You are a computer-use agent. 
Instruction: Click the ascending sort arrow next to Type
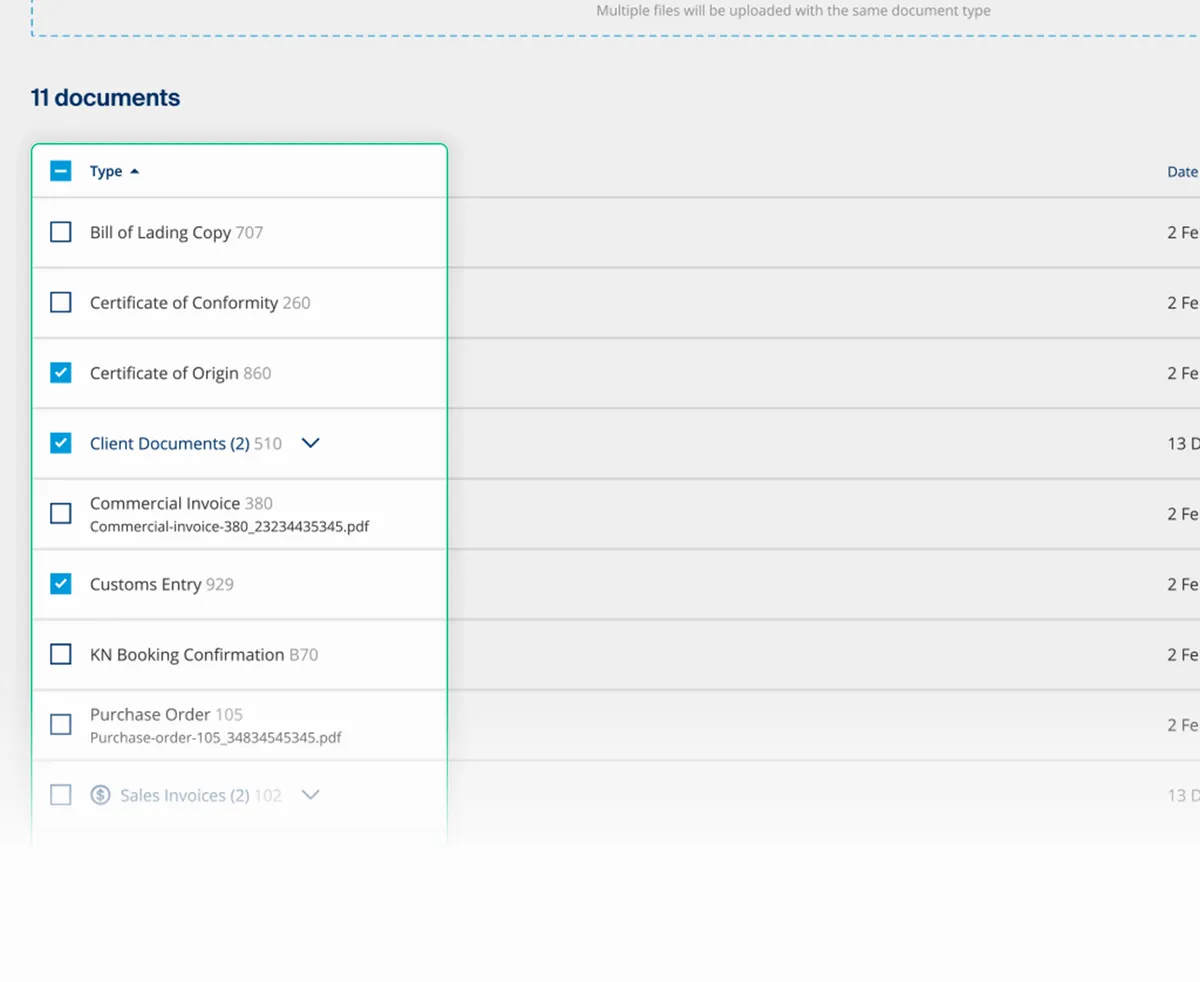[x=134, y=170]
